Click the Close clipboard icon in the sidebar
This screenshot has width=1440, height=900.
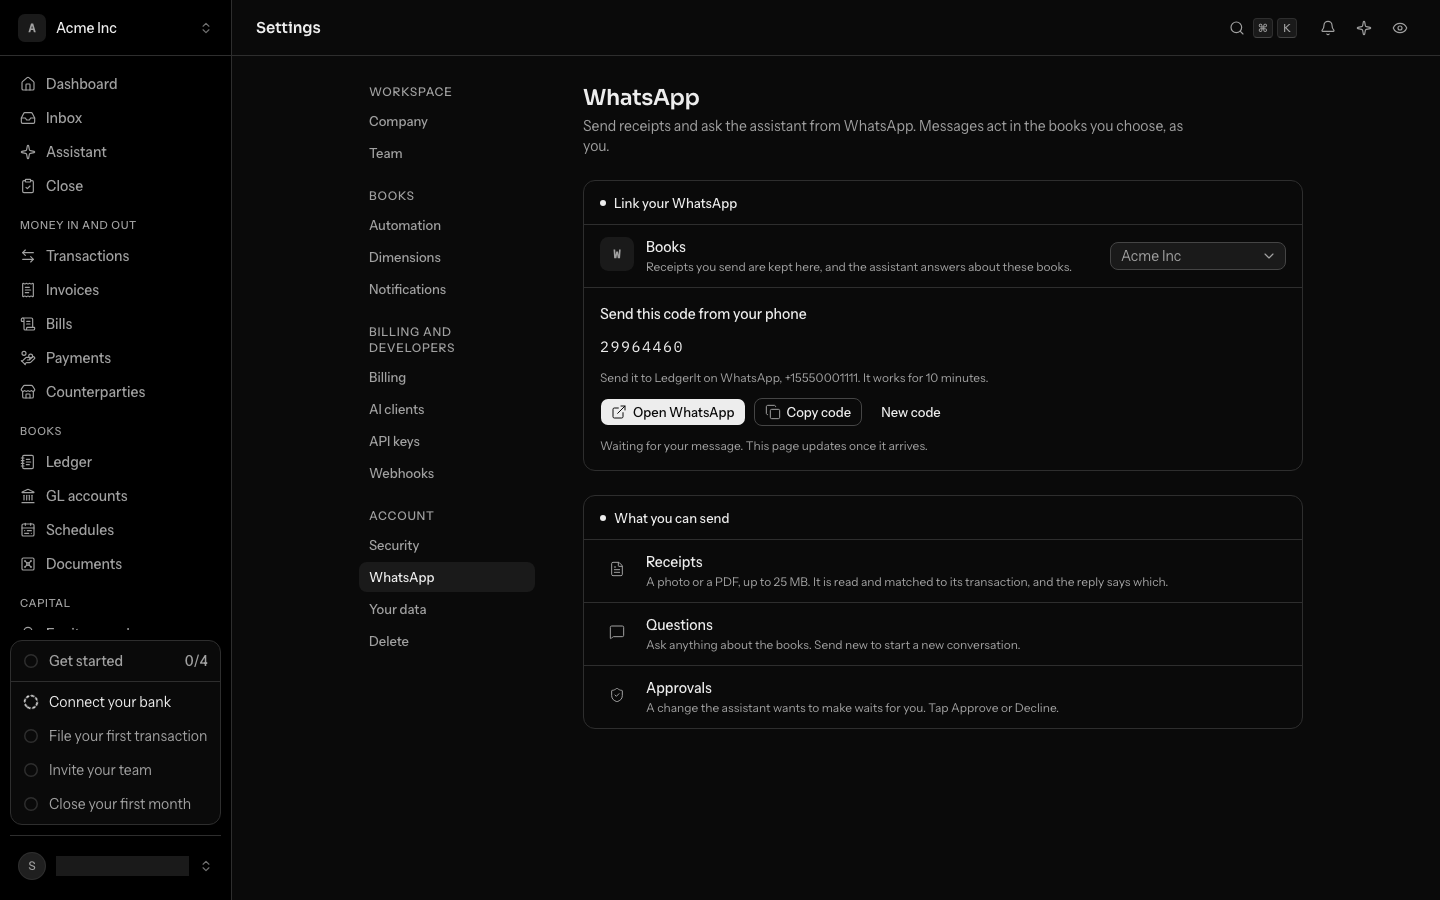(28, 186)
